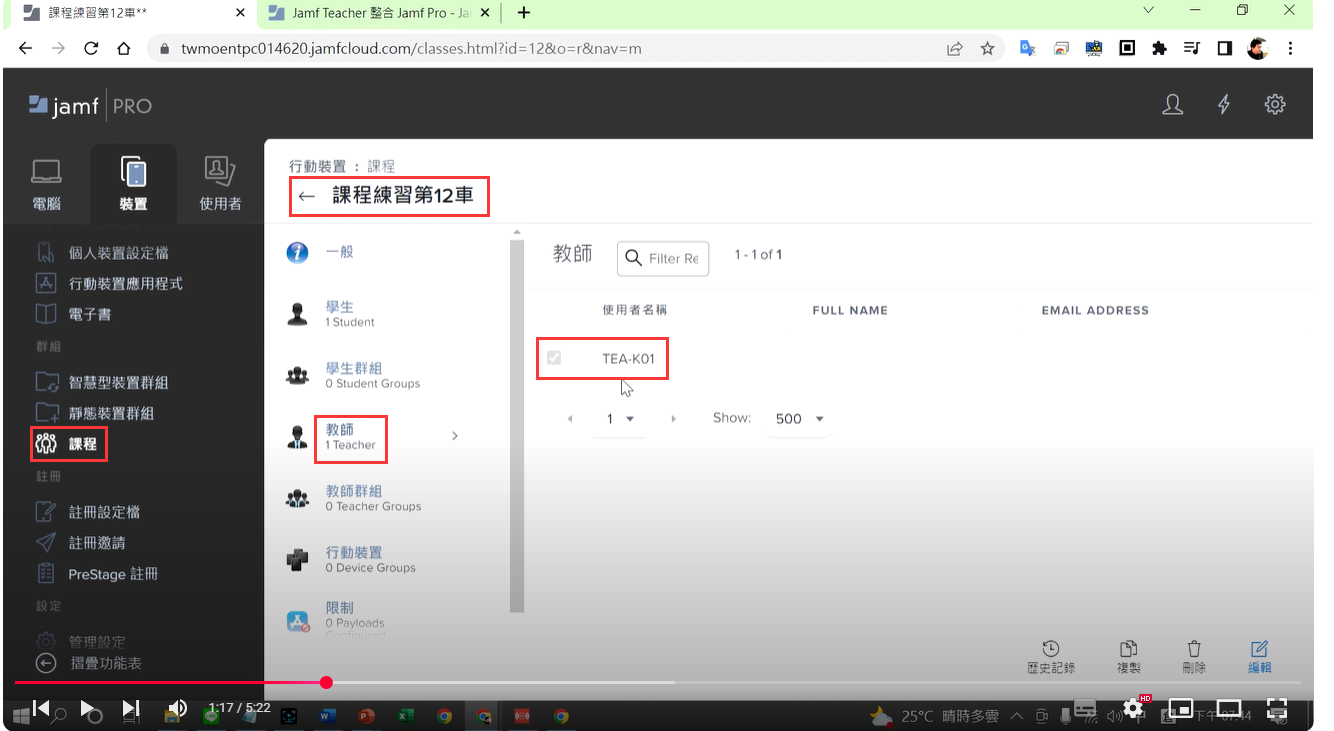Image resolution: width=1334 pixels, height=731 pixels.
Task: Click the Edit (編輯) pencil icon
Action: [1259, 649]
